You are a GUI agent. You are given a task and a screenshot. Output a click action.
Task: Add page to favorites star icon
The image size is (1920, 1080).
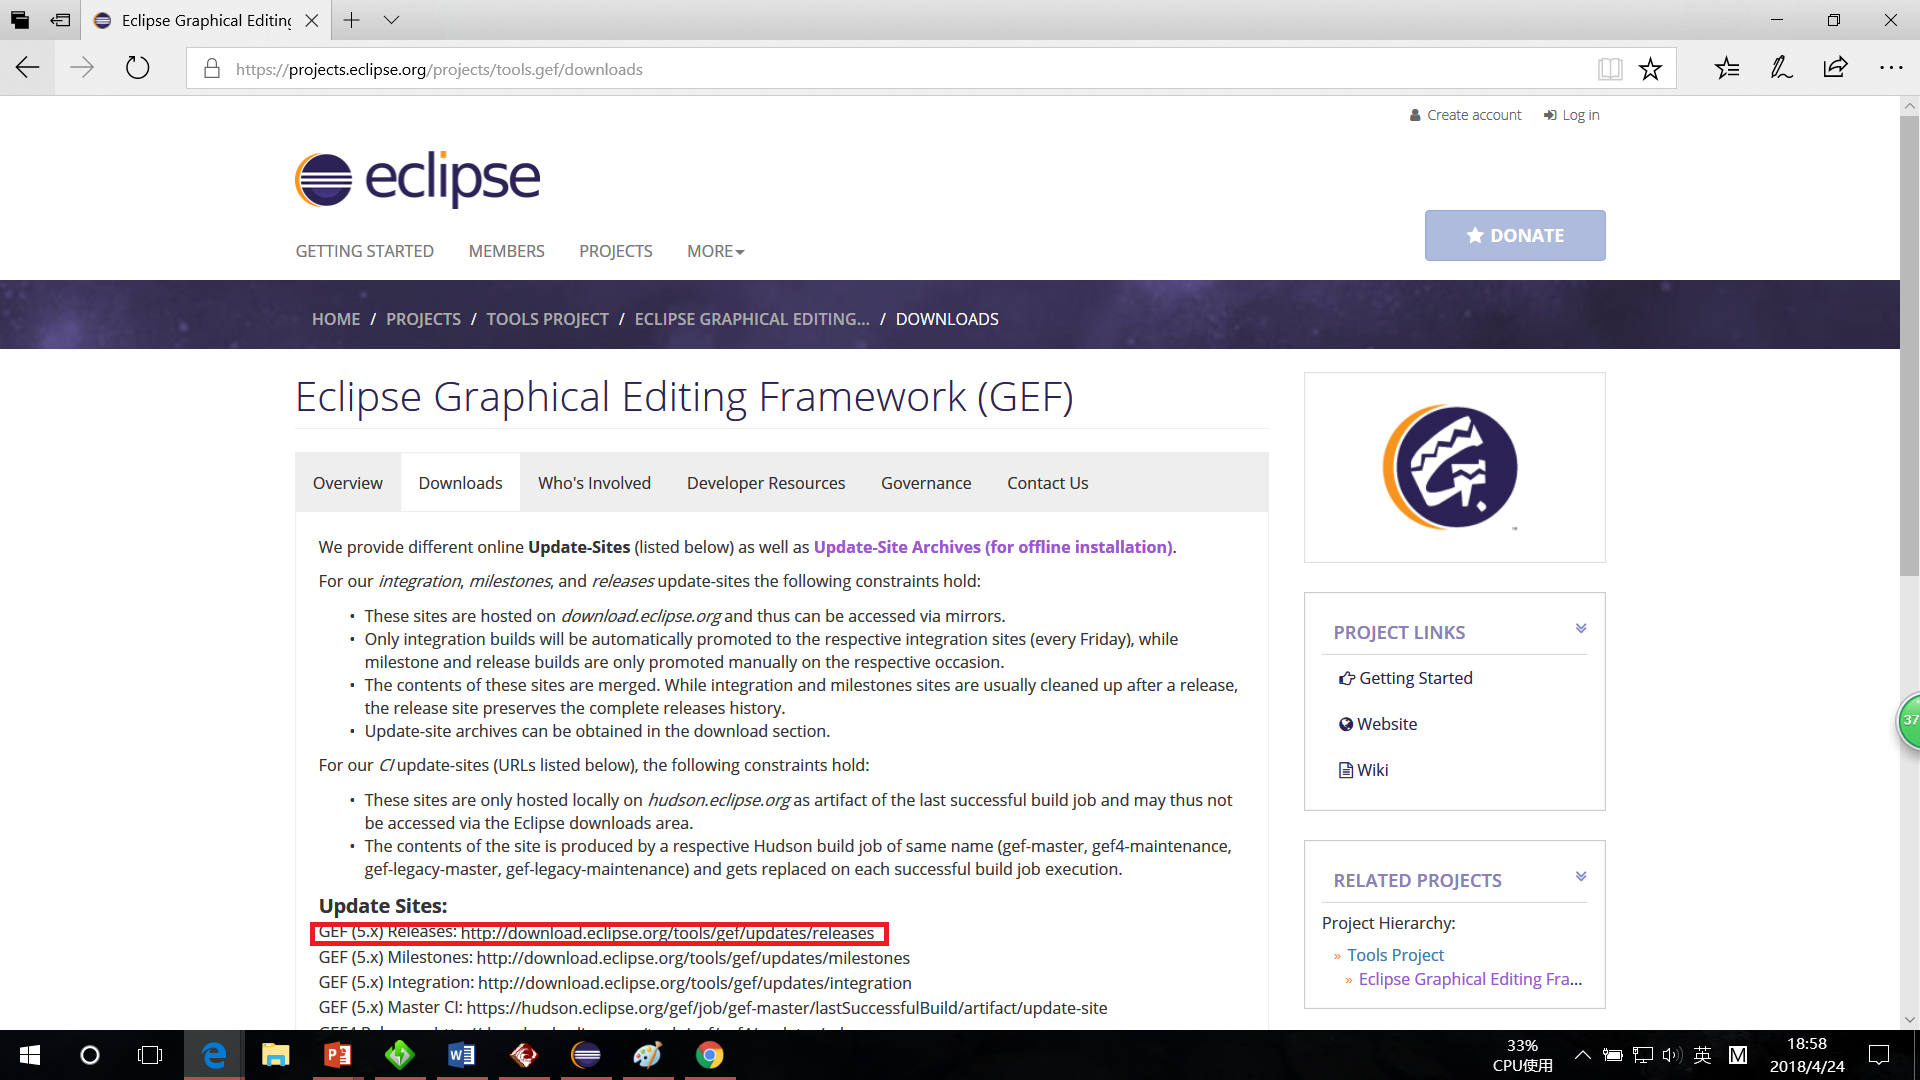(x=1650, y=69)
